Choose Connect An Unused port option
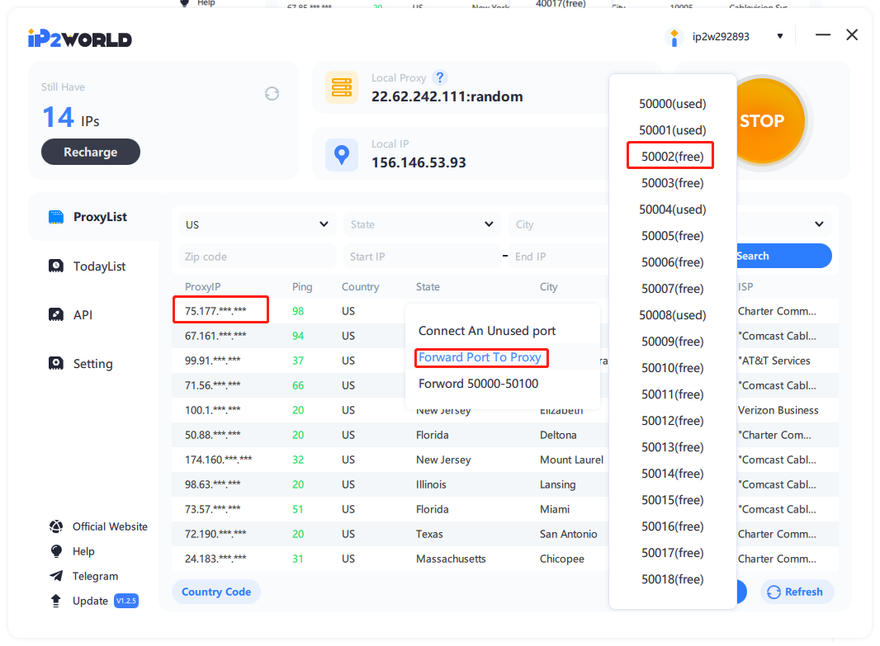This screenshot has width=880, height=646. click(486, 331)
